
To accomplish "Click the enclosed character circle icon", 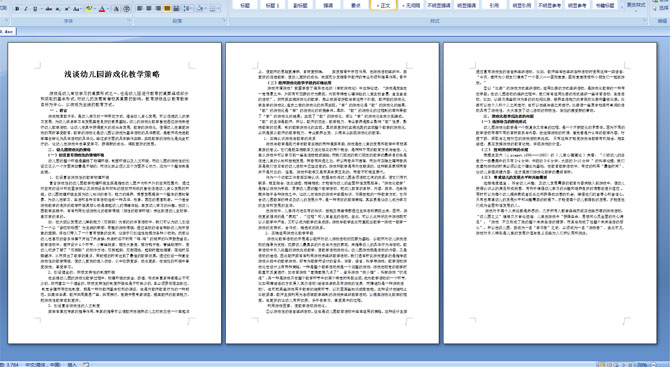I will pyautogui.click(x=126, y=9).
